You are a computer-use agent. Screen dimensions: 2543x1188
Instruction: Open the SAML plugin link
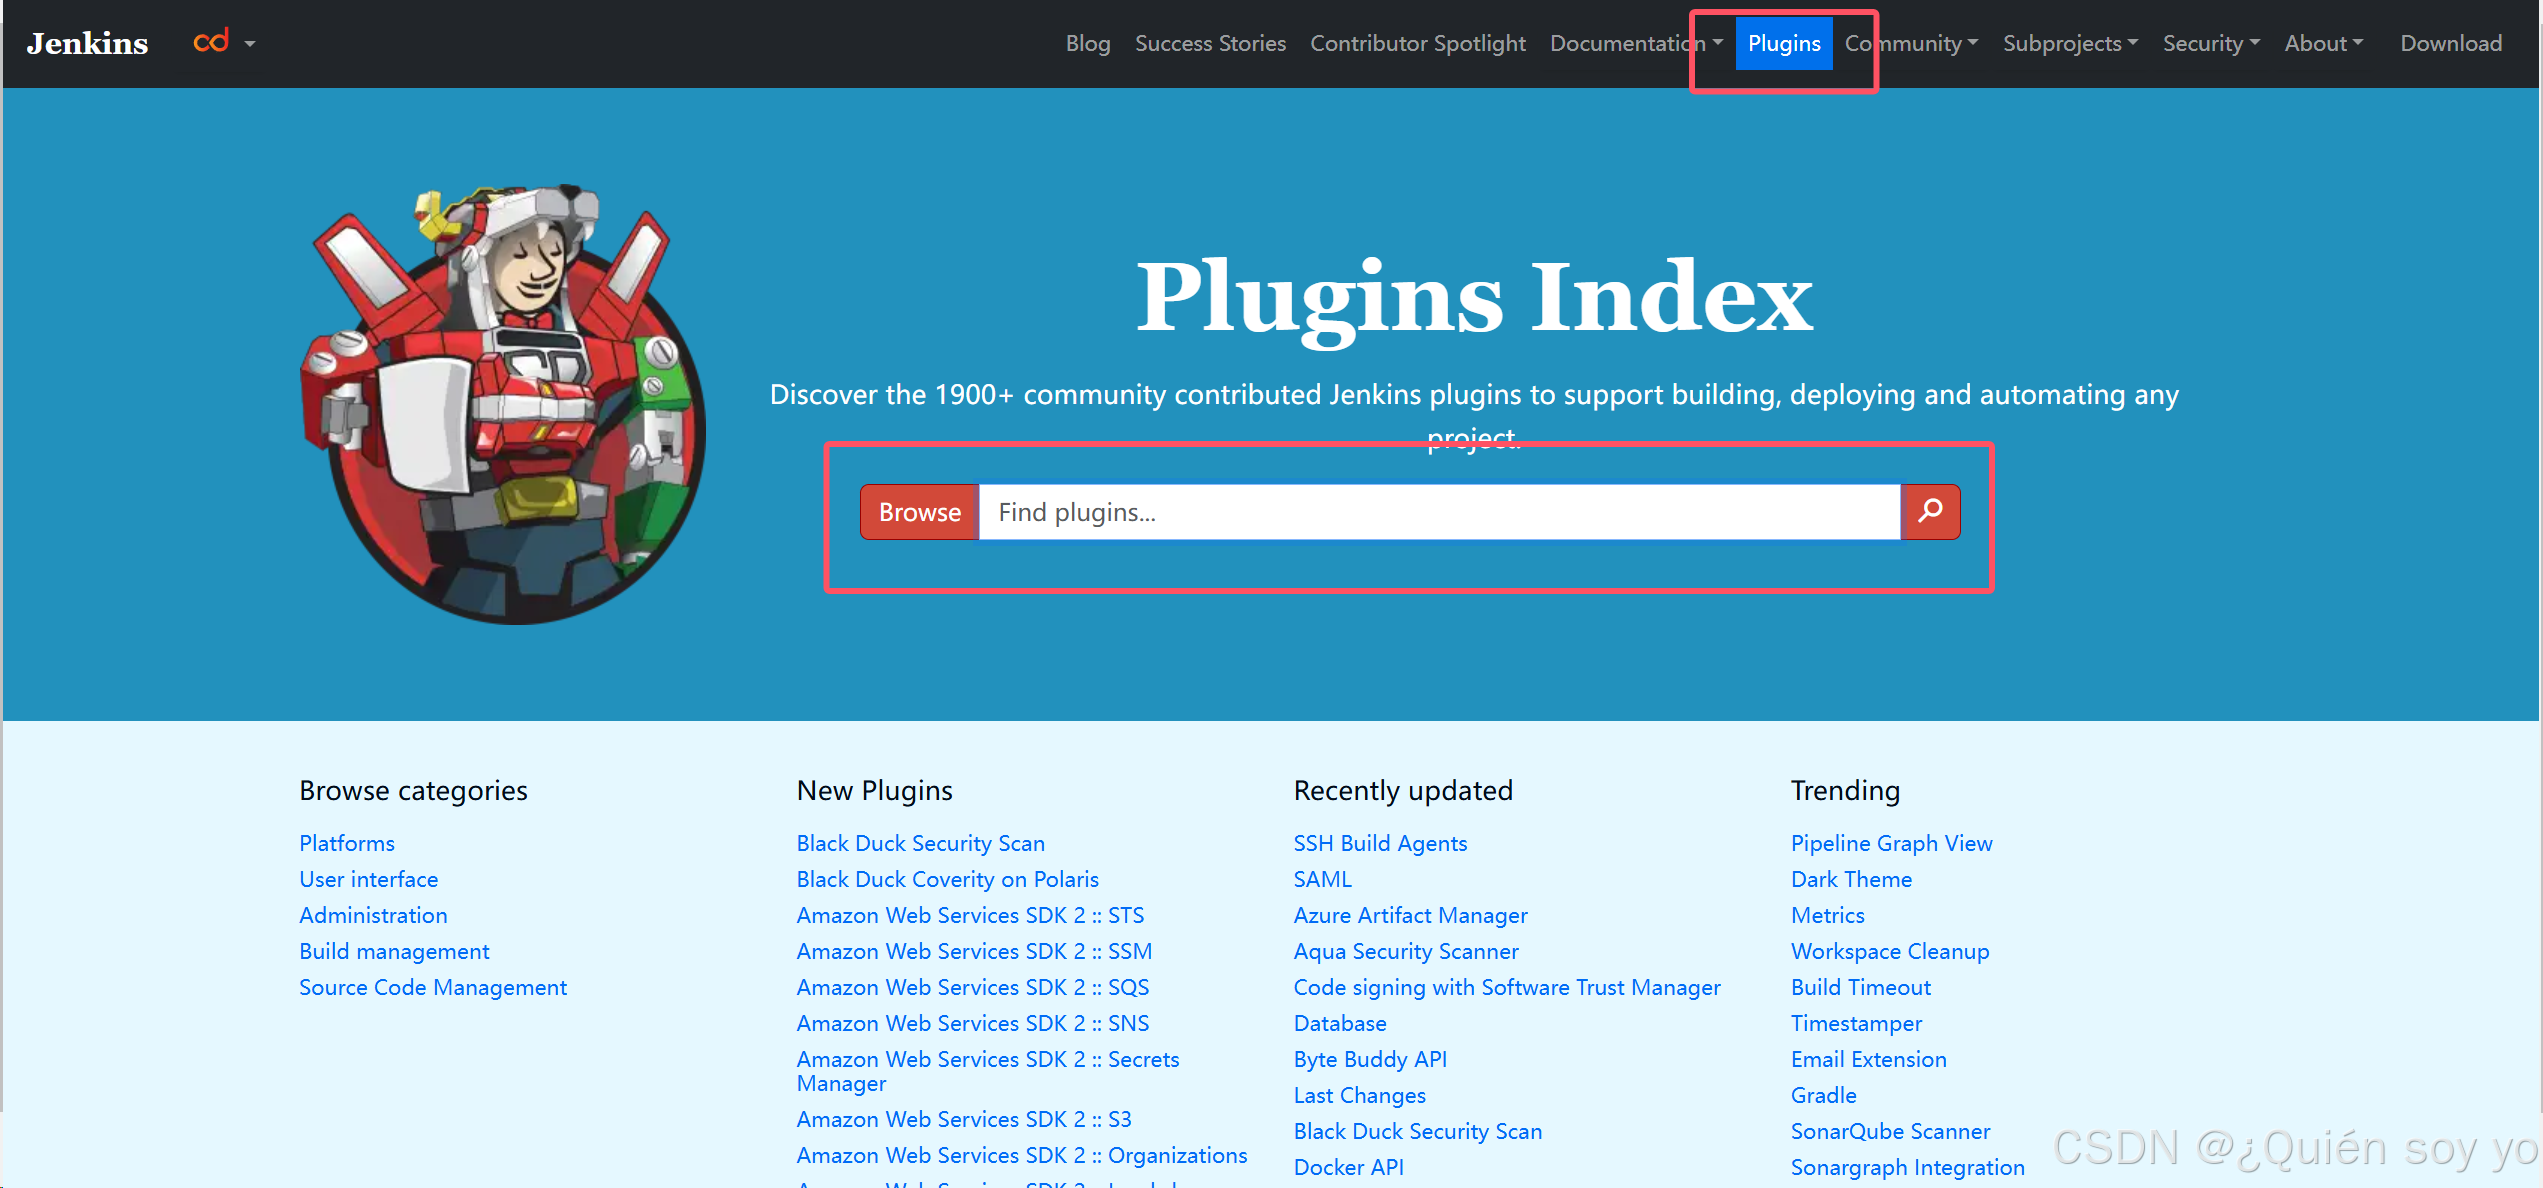1322,879
